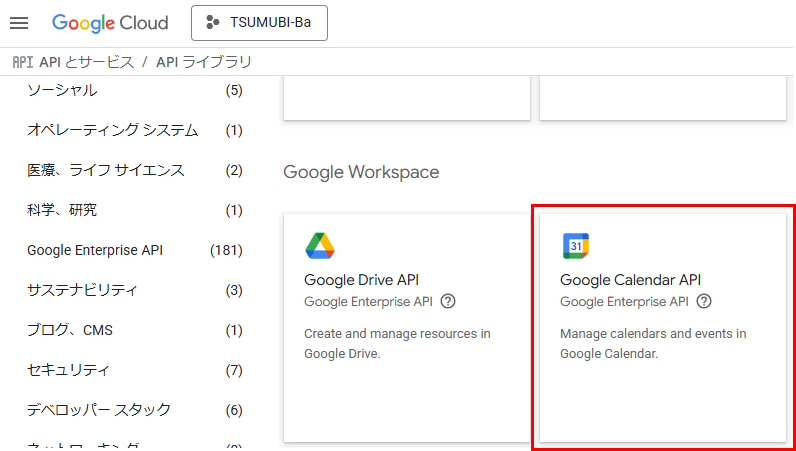Filter by デベロッパー スタック category

pos(99,410)
